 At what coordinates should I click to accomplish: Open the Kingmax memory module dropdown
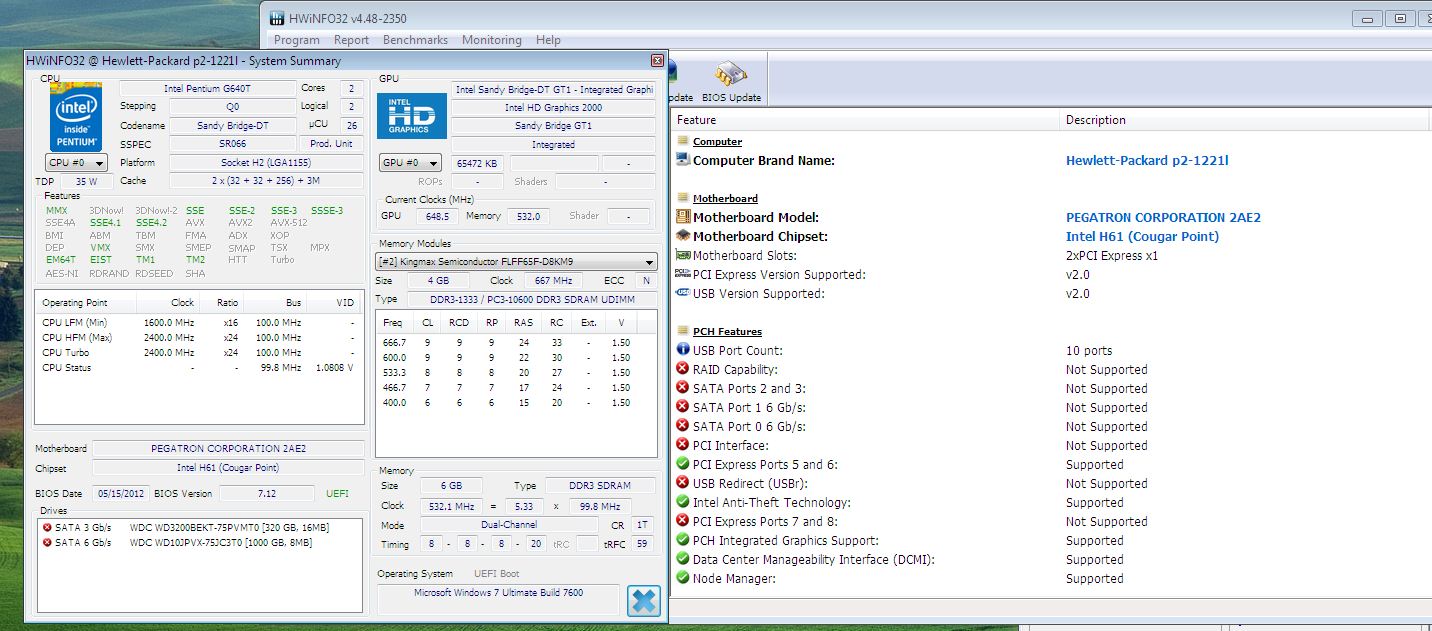(x=516, y=262)
